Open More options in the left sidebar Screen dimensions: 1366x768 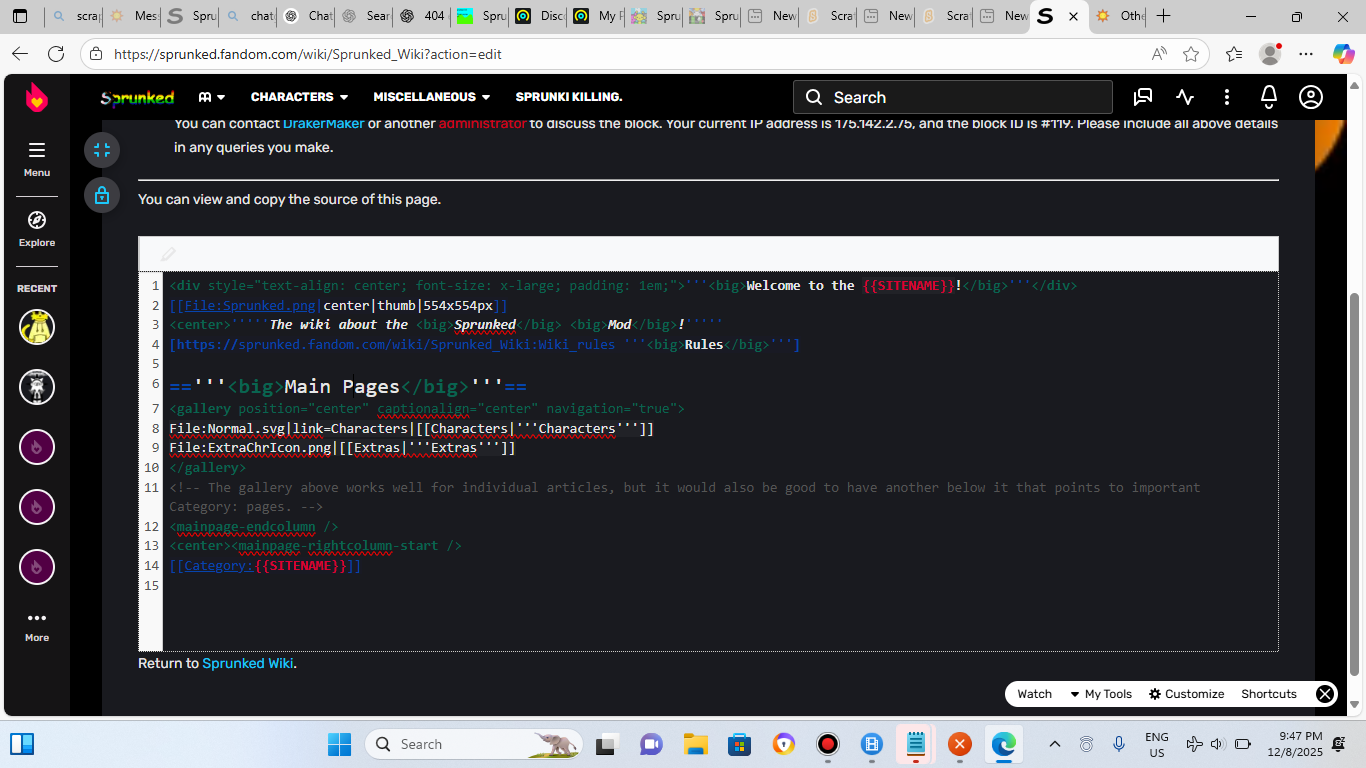point(37,626)
